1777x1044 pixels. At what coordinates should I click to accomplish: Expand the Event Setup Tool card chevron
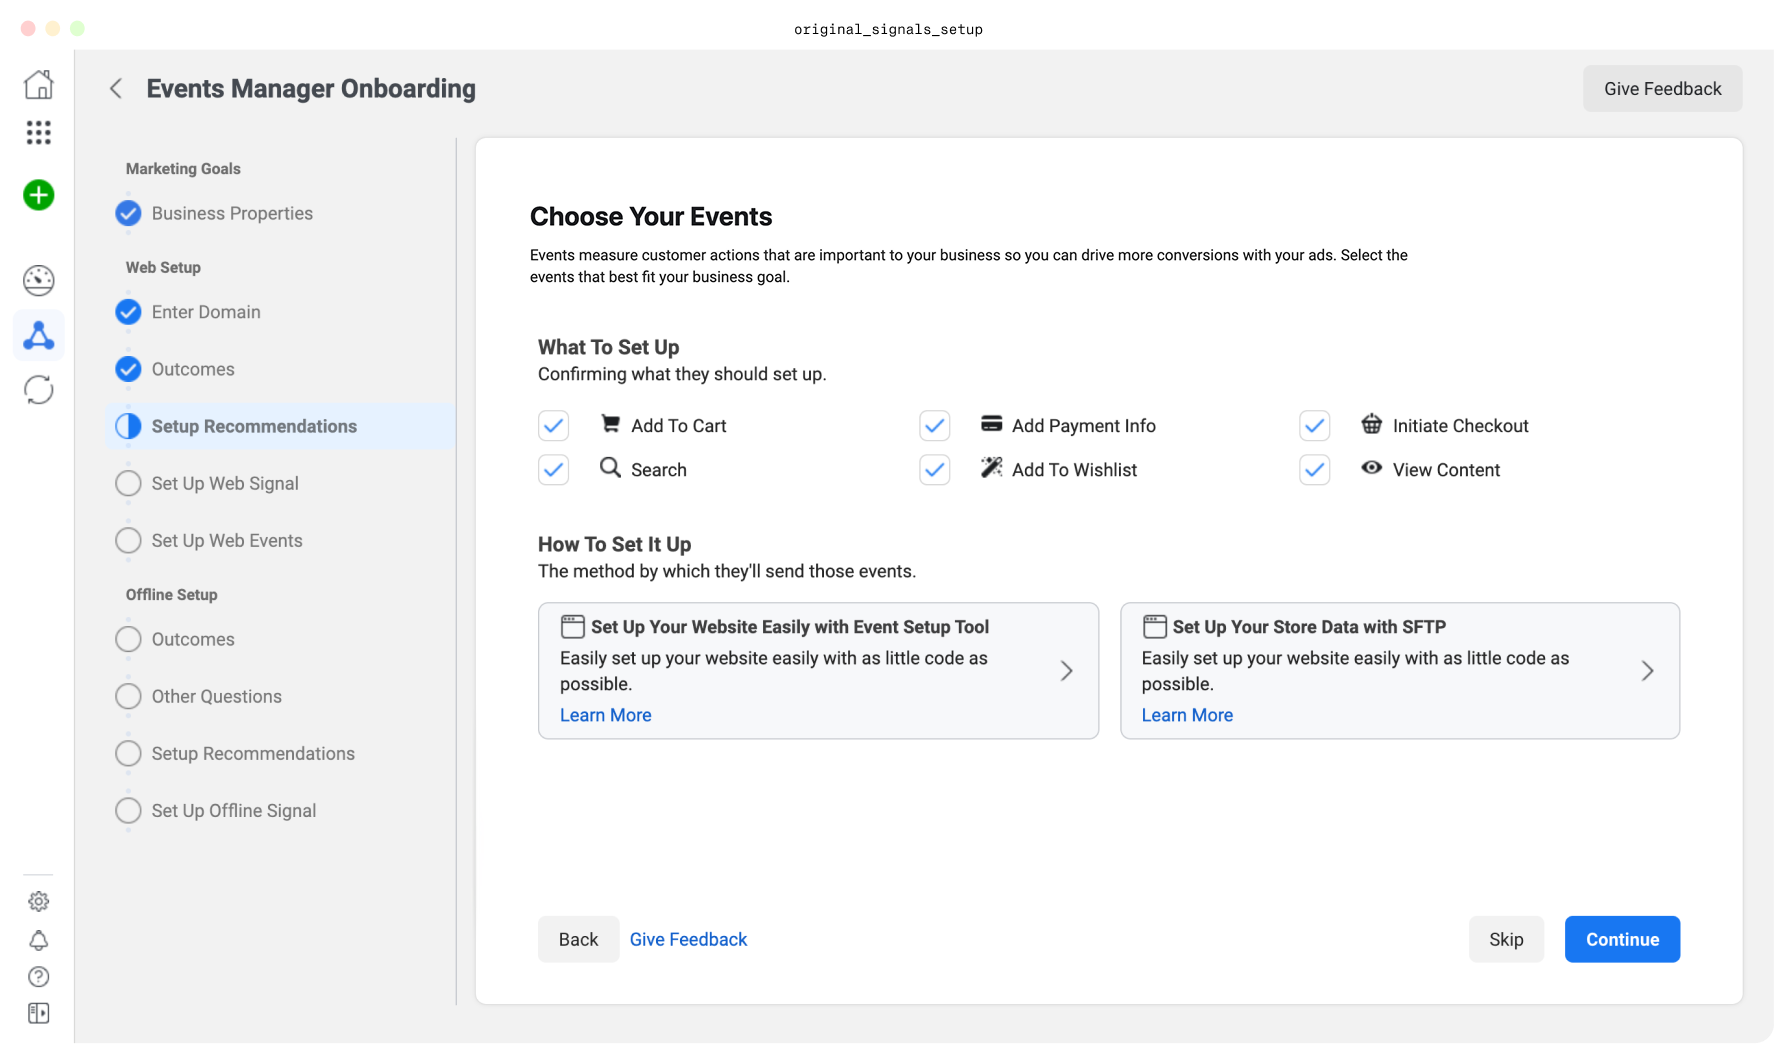click(1067, 671)
